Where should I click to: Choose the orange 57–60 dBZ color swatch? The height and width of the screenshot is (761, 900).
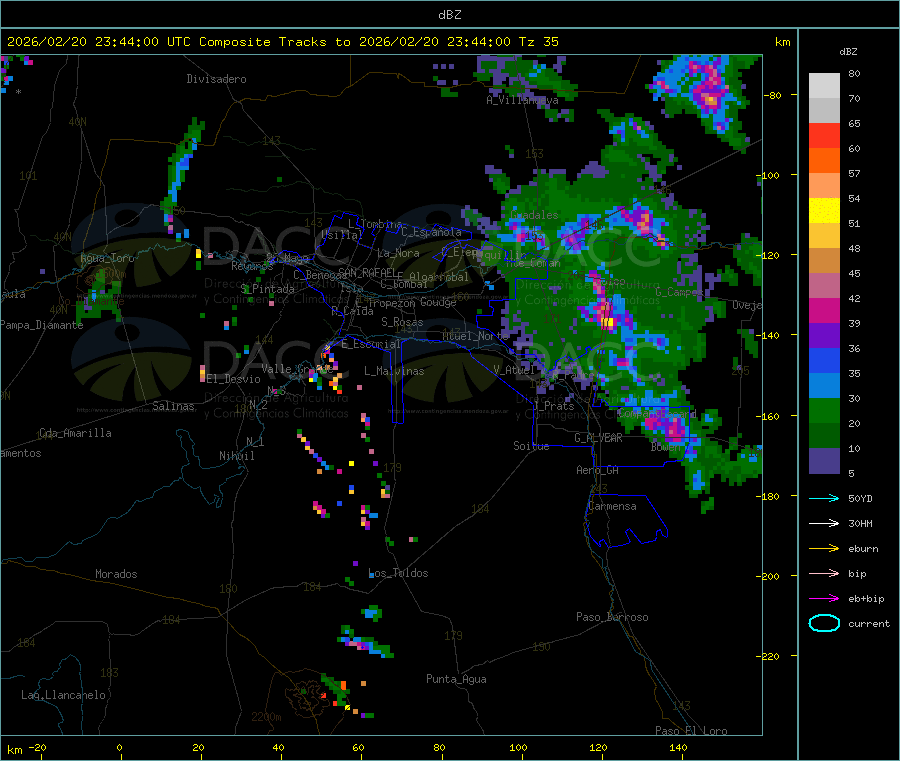coord(824,161)
